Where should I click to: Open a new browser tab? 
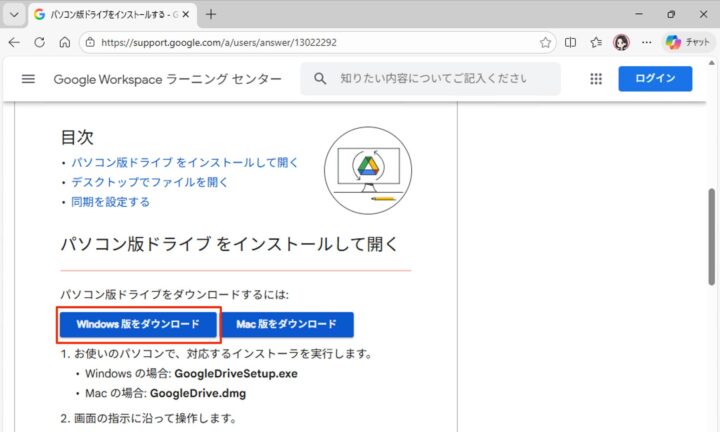coord(211,15)
